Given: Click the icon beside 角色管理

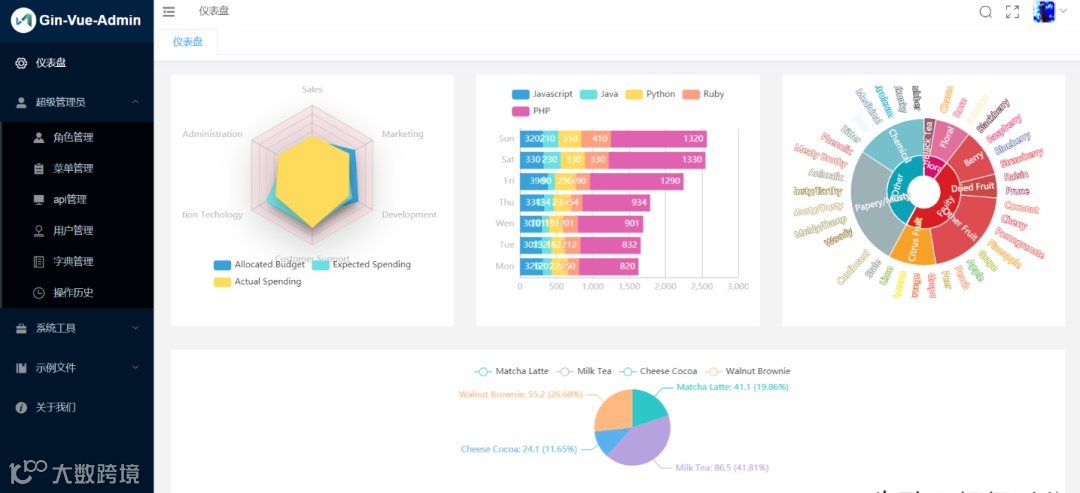Looking at the screenshot, I should 39,137.
